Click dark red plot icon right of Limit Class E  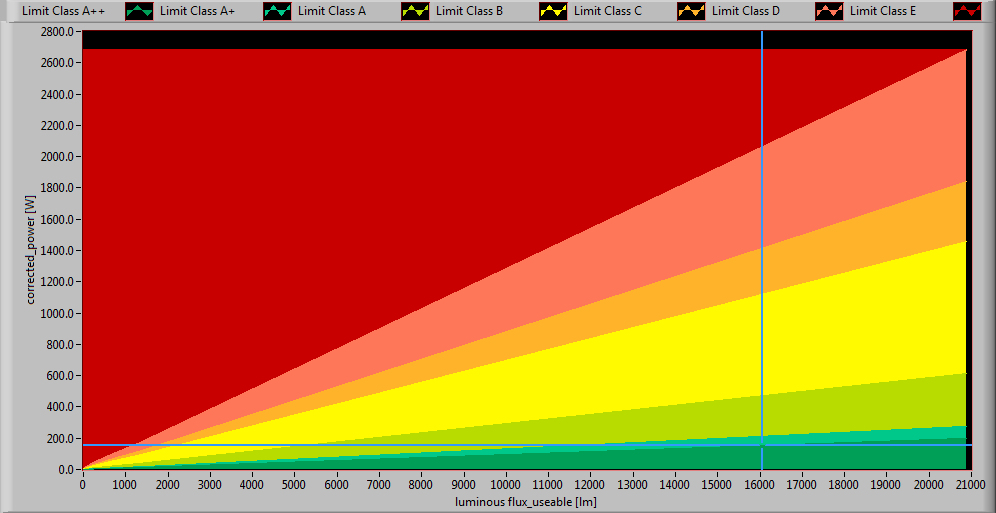pos(967,12)
